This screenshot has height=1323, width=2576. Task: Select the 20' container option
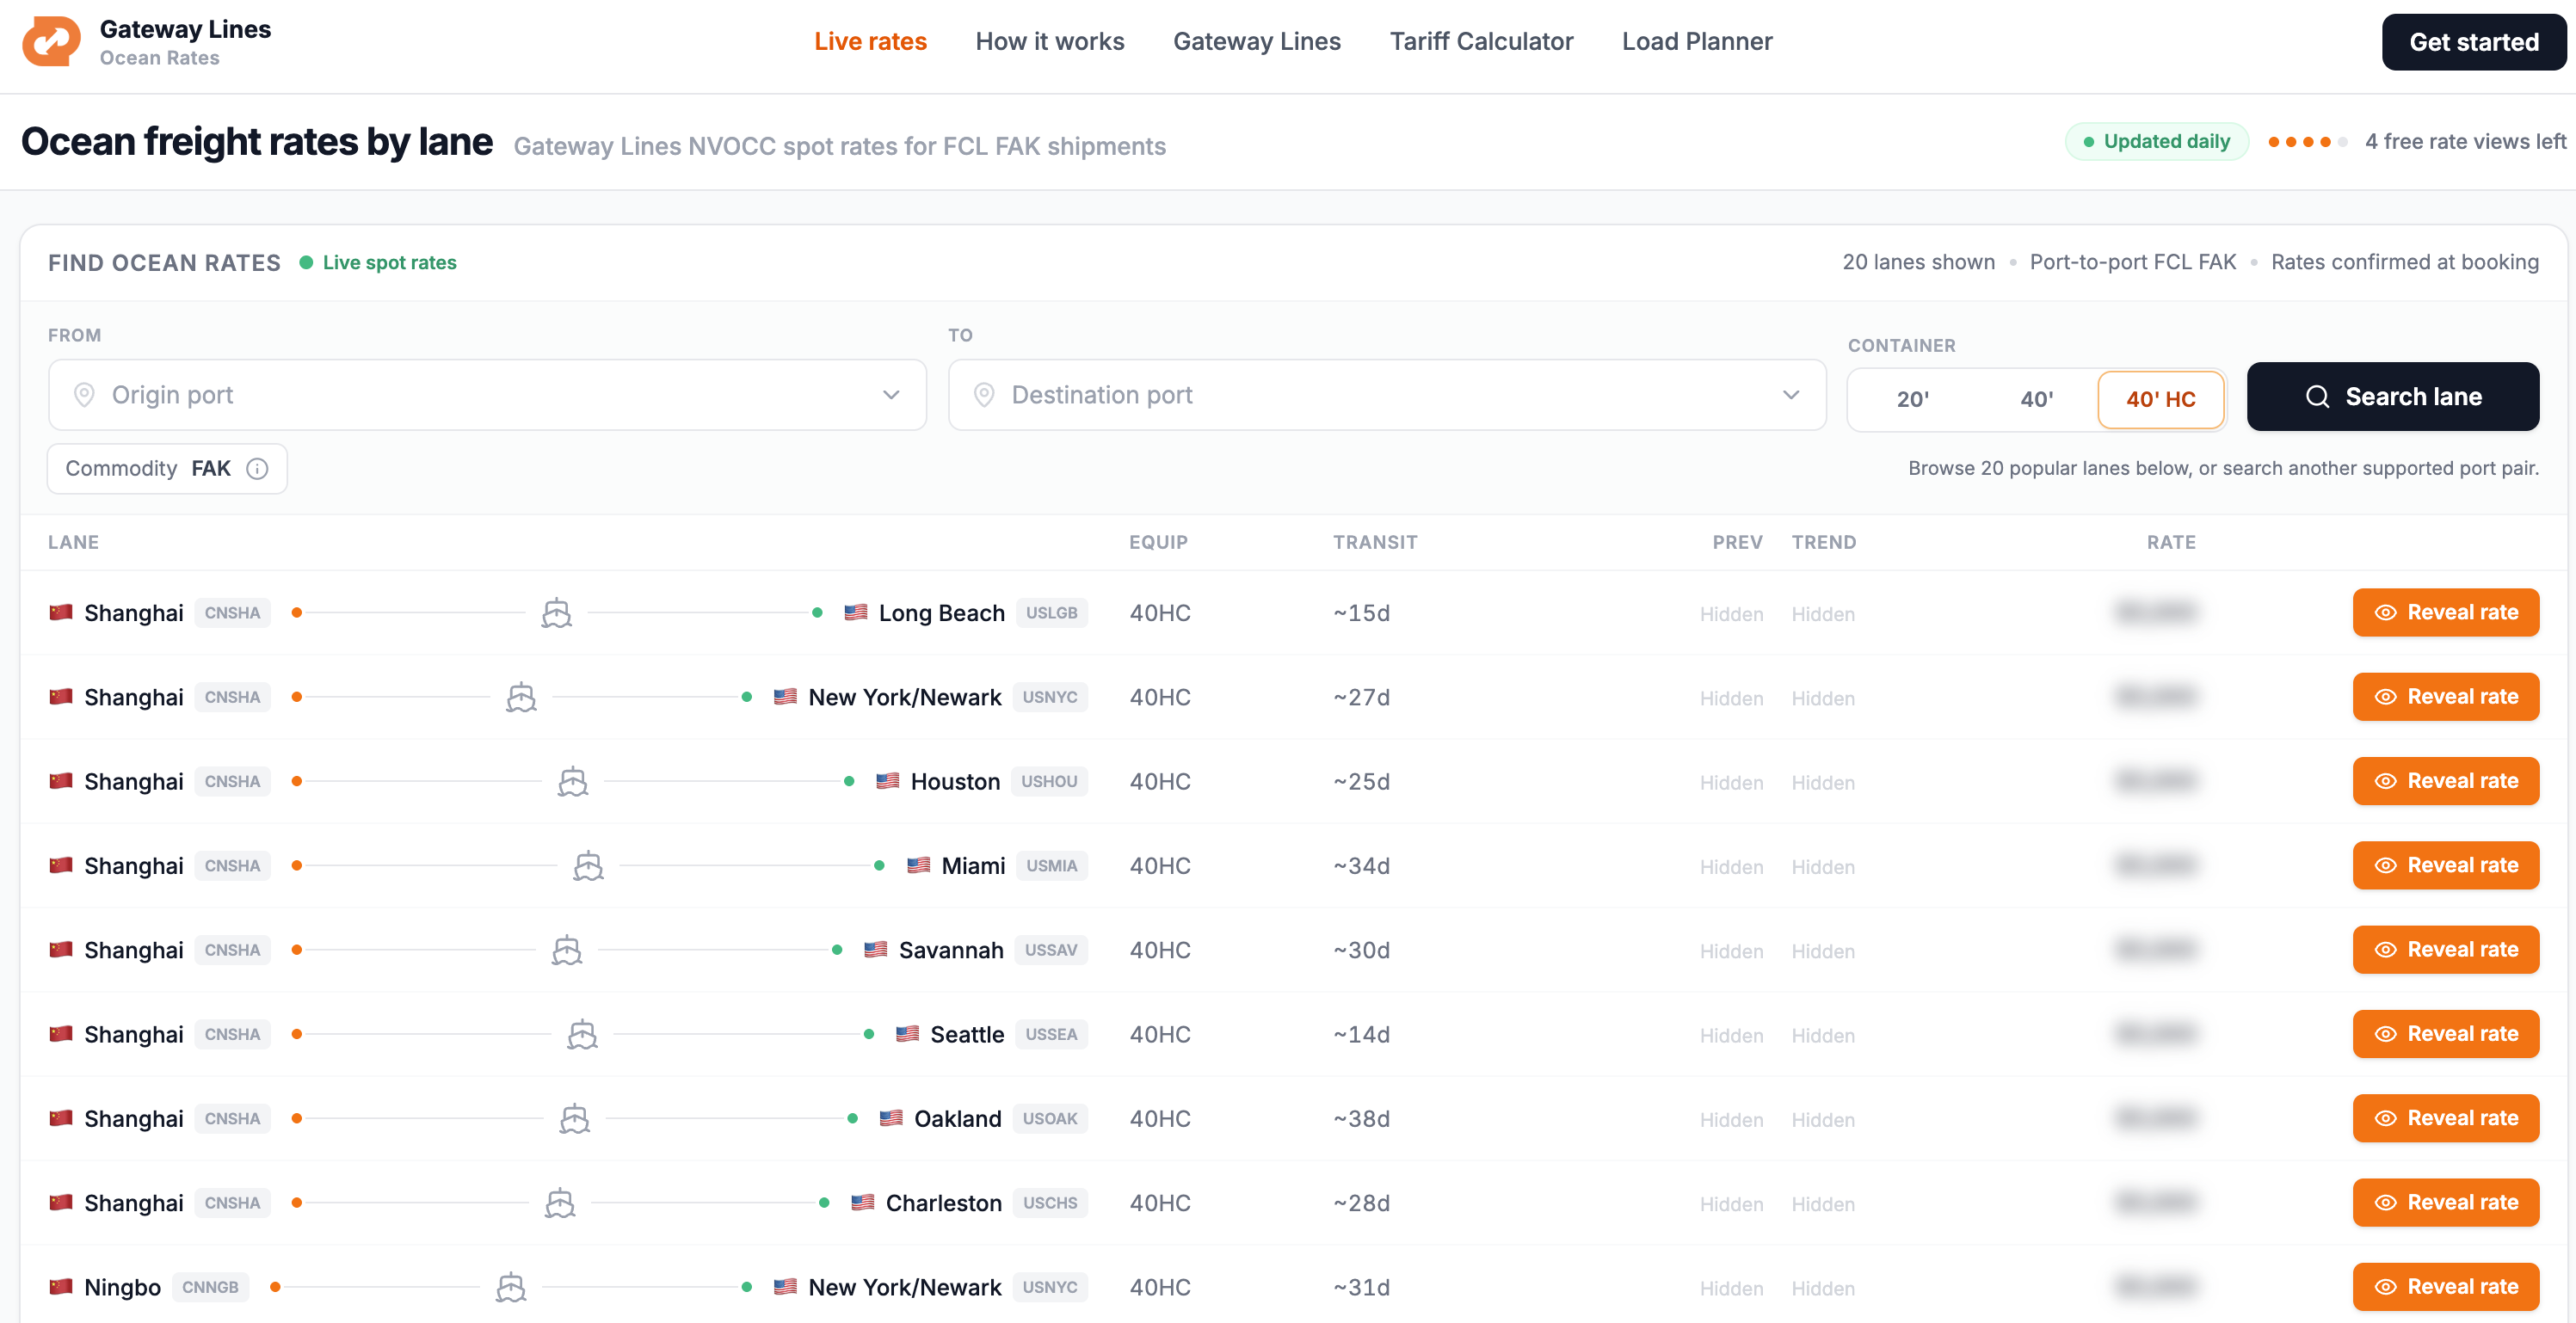(1913, 399)
